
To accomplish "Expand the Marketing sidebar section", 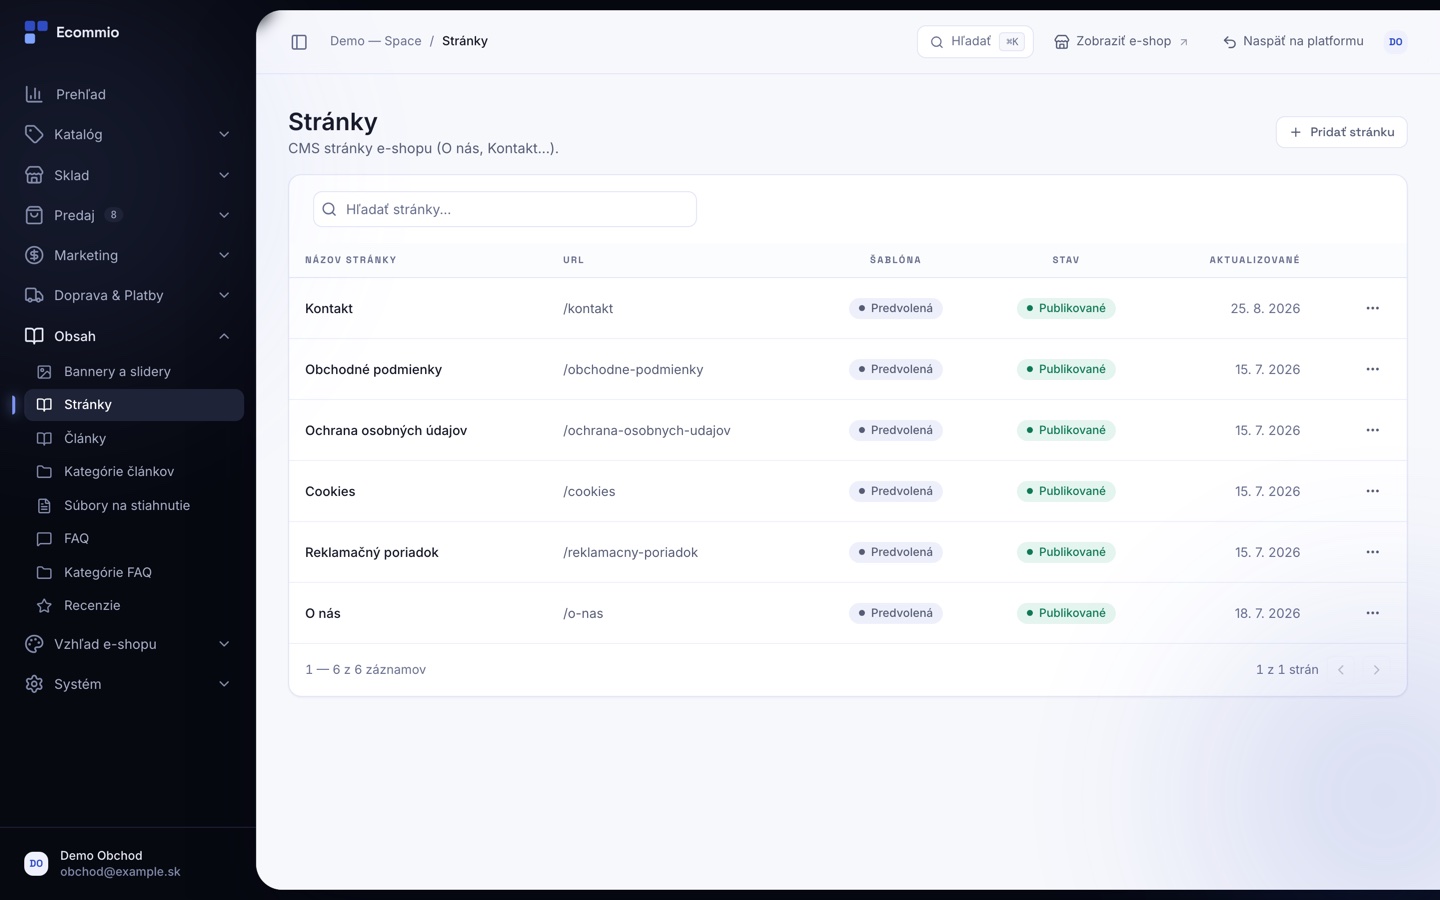I will (x=128, y=255).
